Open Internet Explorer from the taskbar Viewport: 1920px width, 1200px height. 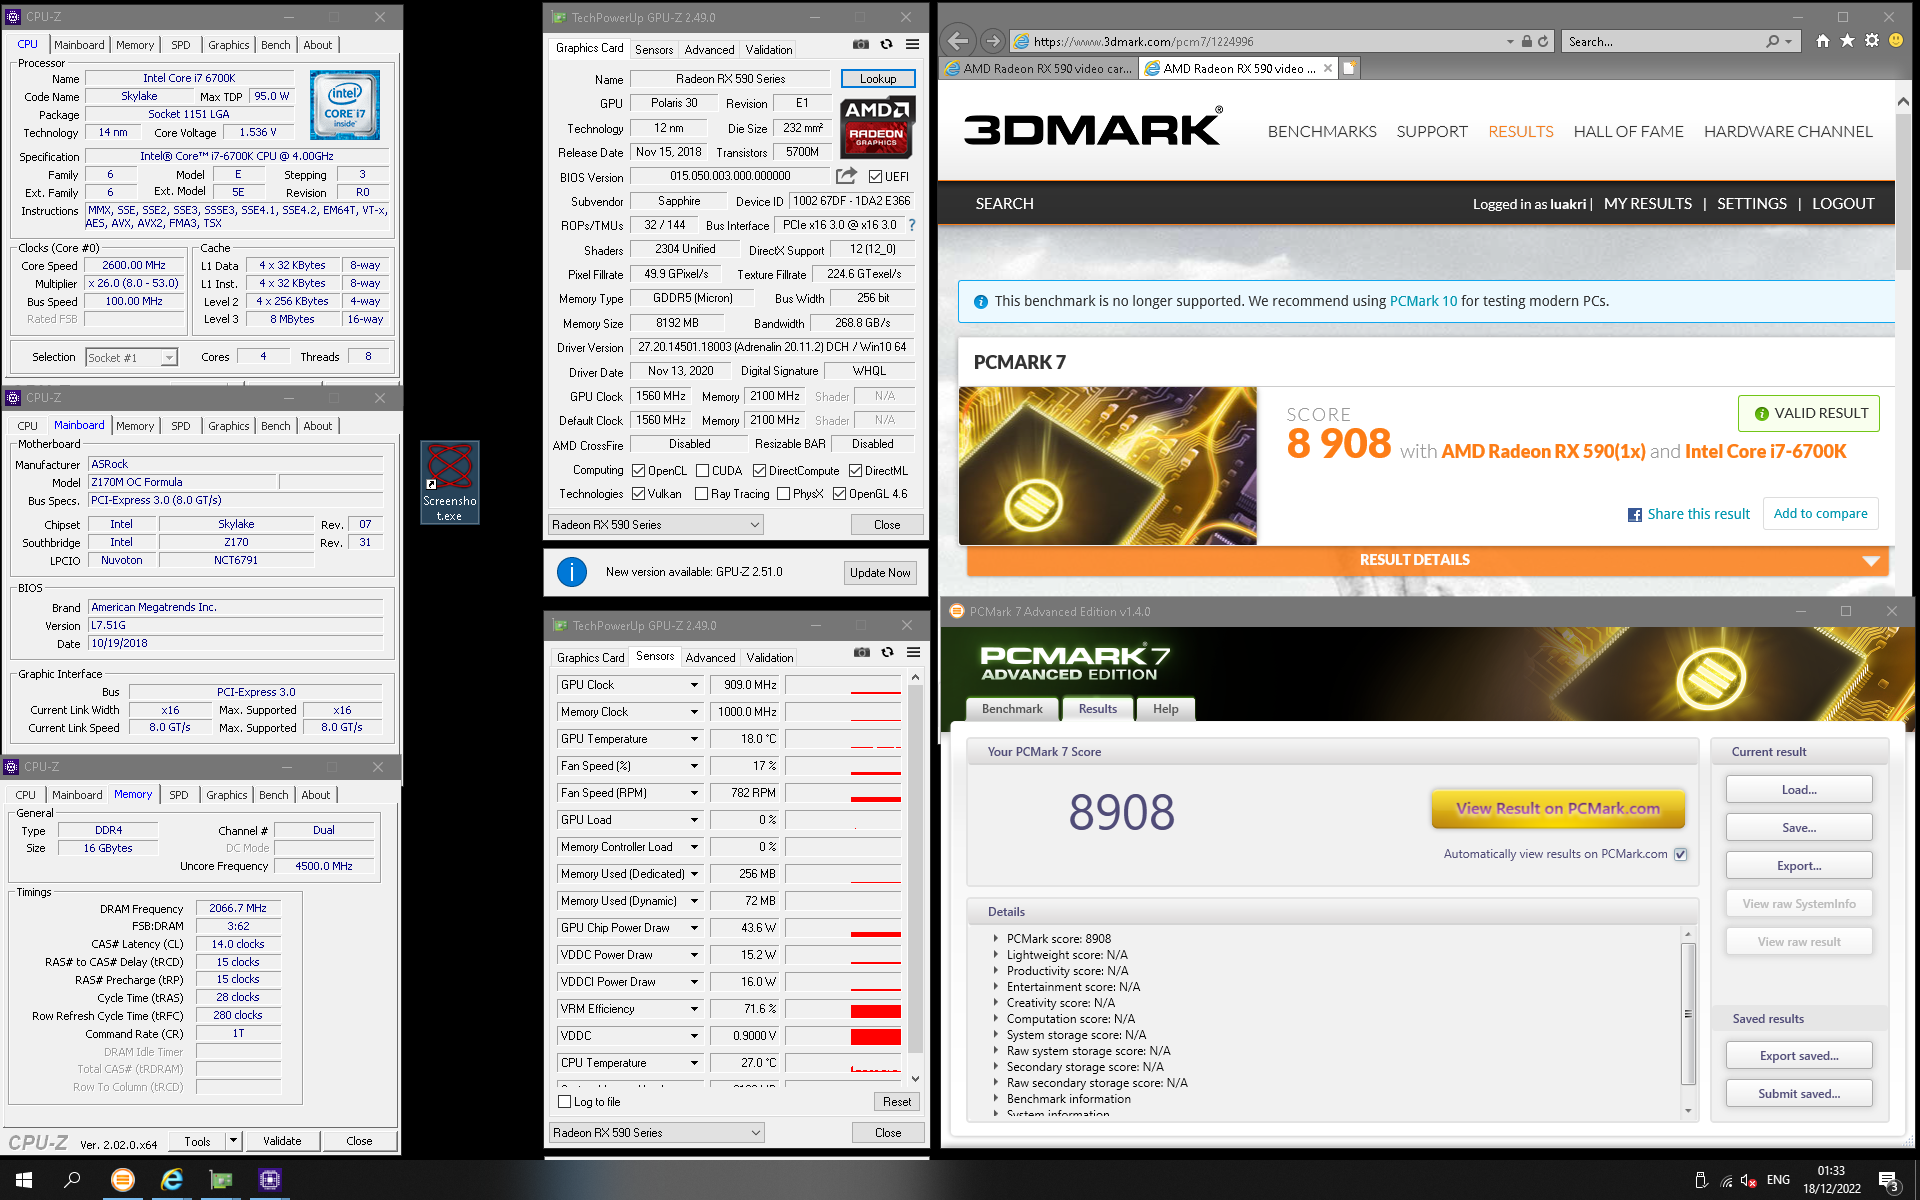coord(172,1180)
